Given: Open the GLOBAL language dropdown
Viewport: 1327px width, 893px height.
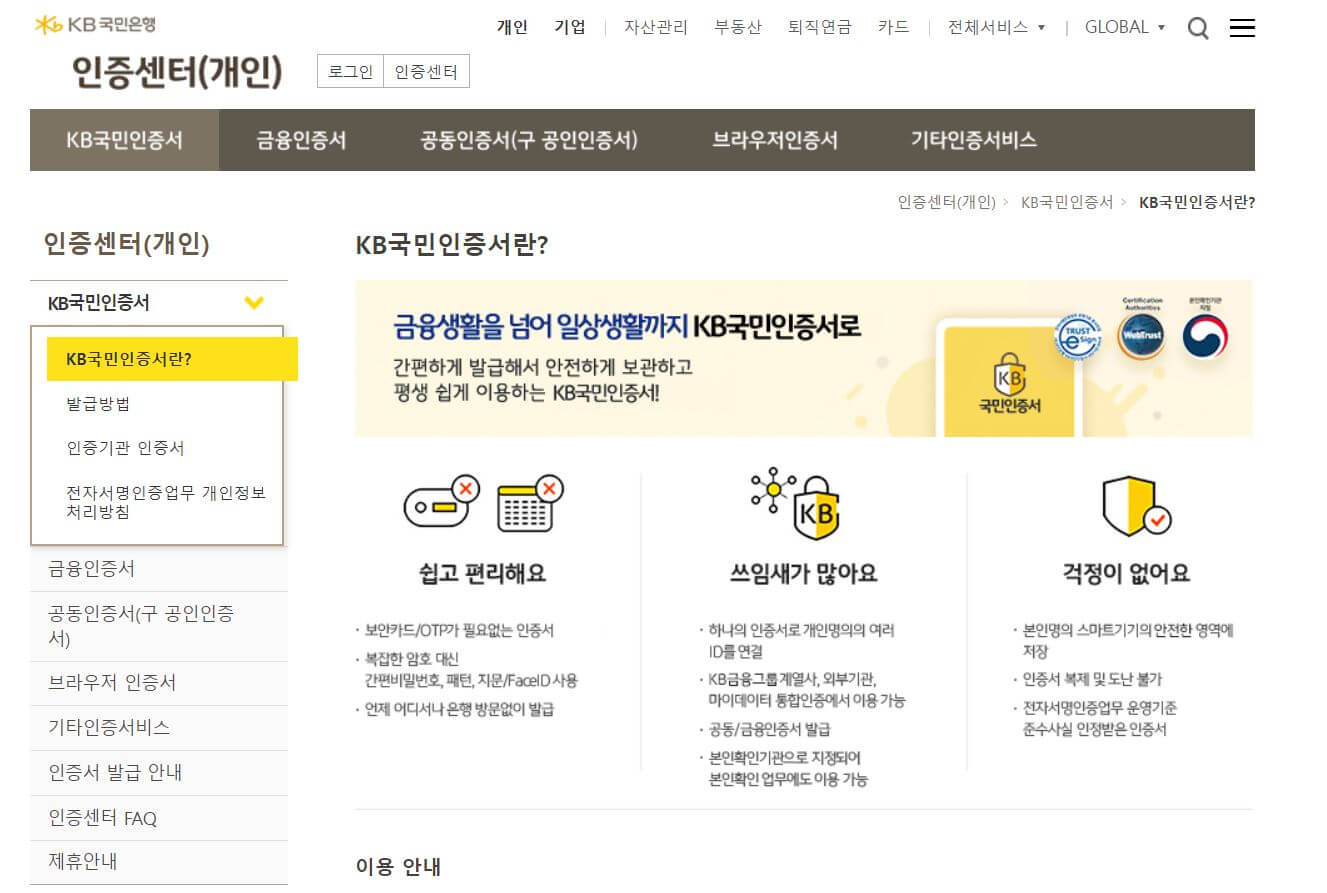Looking at the screenshot, I should tap(1124, 28).
